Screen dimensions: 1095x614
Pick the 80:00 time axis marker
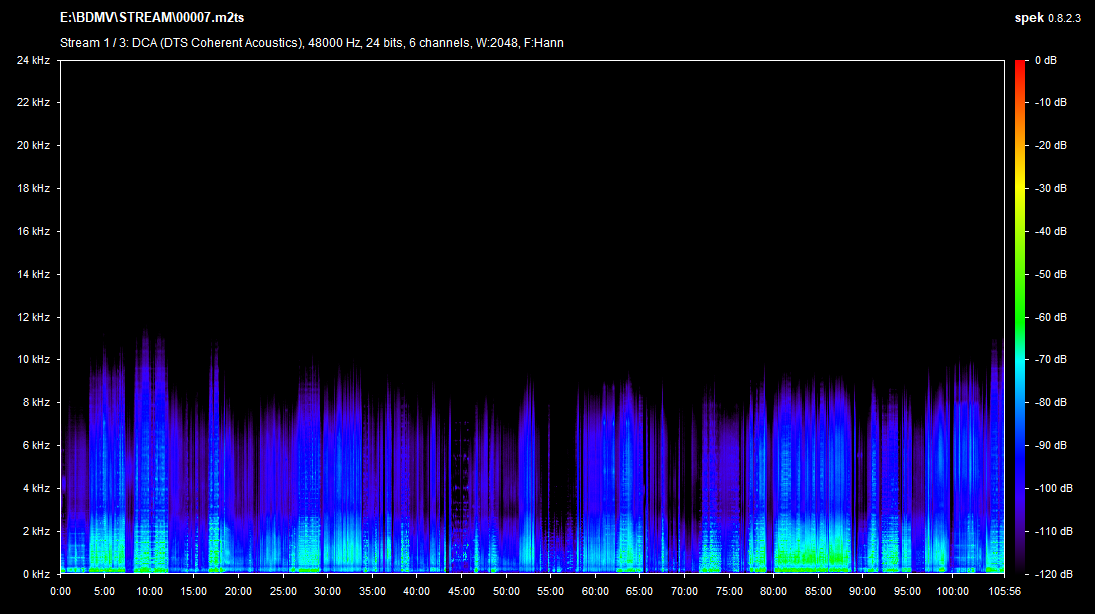click(774, 591)
